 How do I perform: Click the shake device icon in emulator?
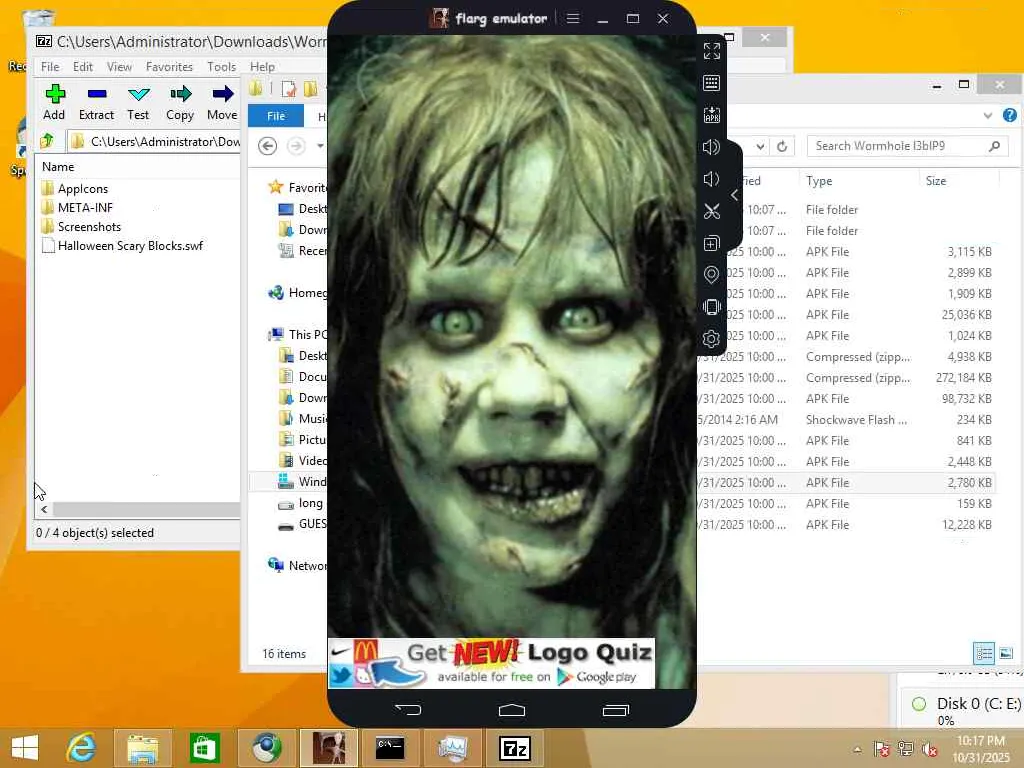tap(711, 307)
